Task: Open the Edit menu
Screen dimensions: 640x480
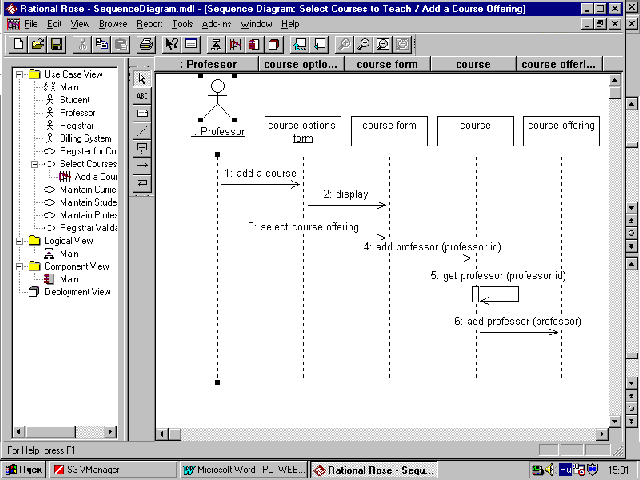Action: tap(54, 24)
